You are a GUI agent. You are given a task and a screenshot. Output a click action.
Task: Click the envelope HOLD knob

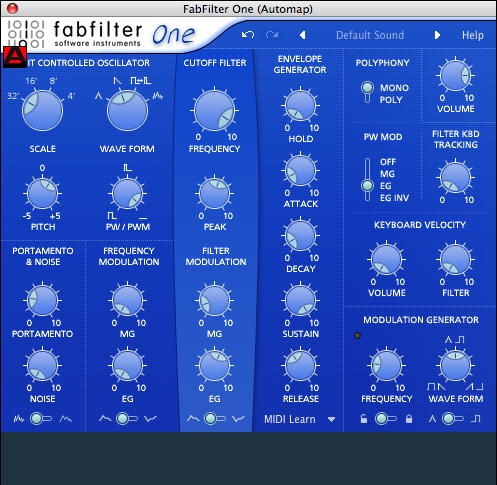[300, 105]
